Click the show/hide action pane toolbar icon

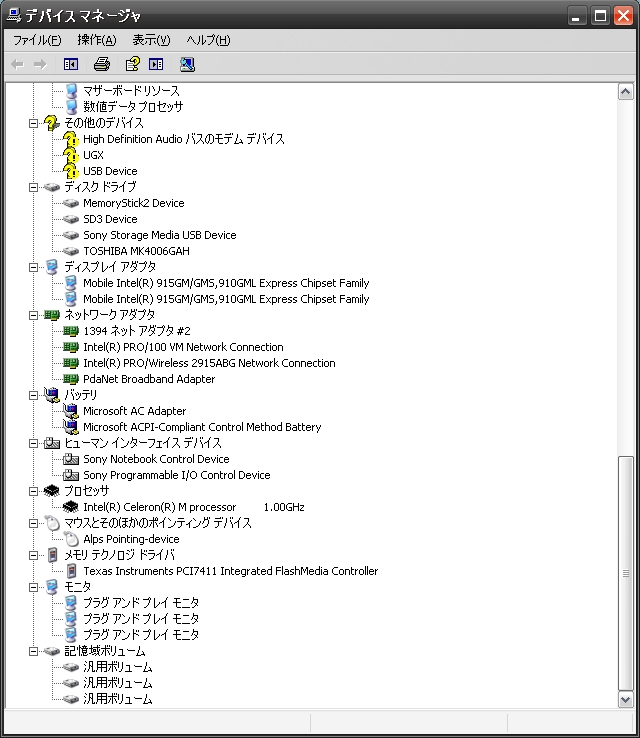(x=156, y=64)
